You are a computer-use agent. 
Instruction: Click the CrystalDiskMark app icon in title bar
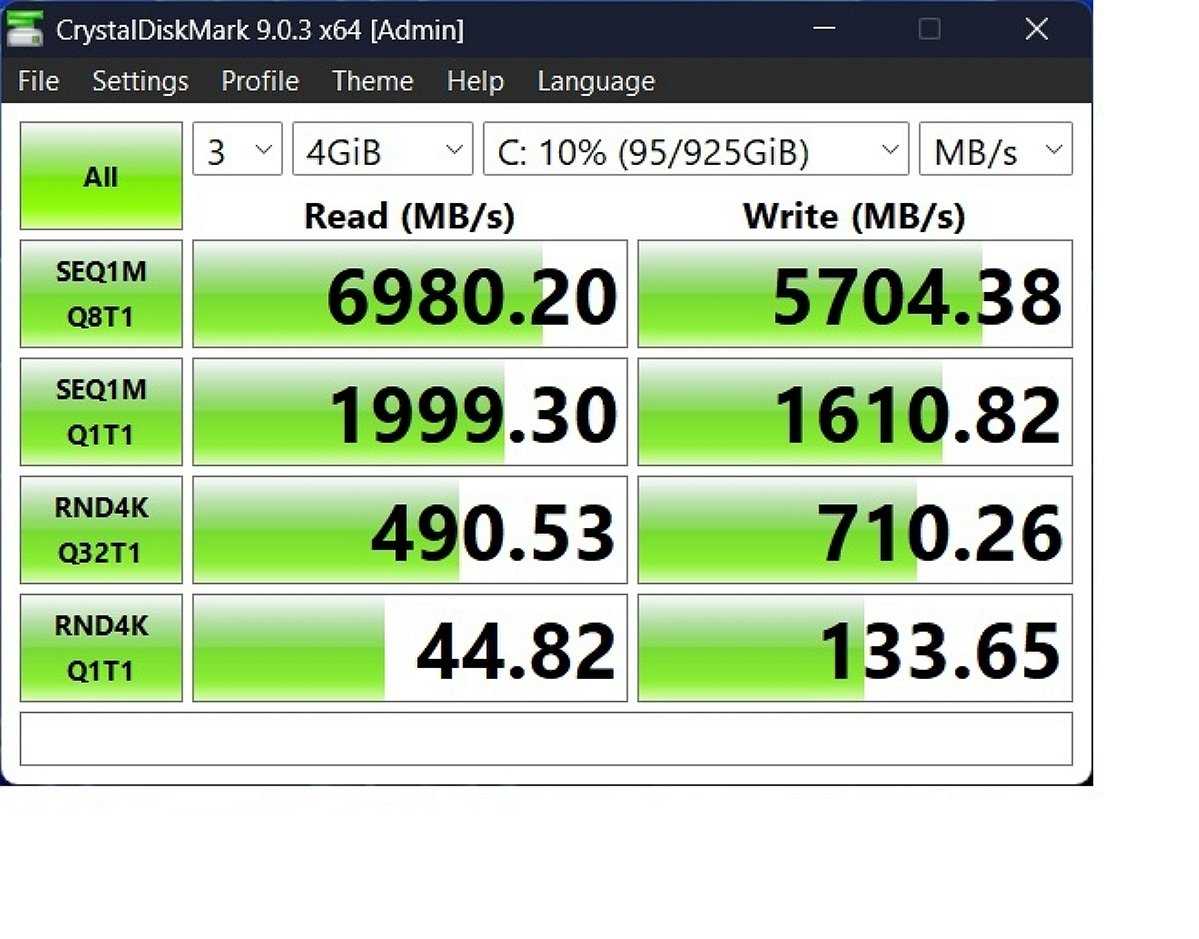[24, 29]
